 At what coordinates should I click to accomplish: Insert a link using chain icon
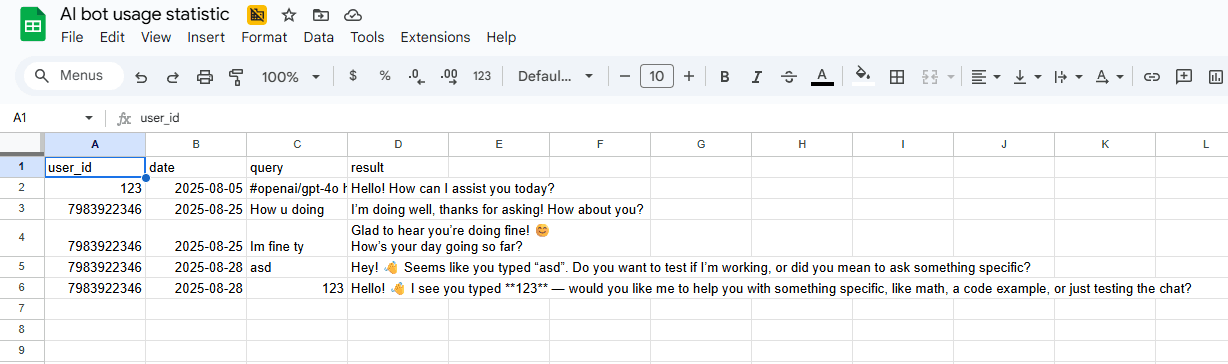click(x=1152, y=77)
